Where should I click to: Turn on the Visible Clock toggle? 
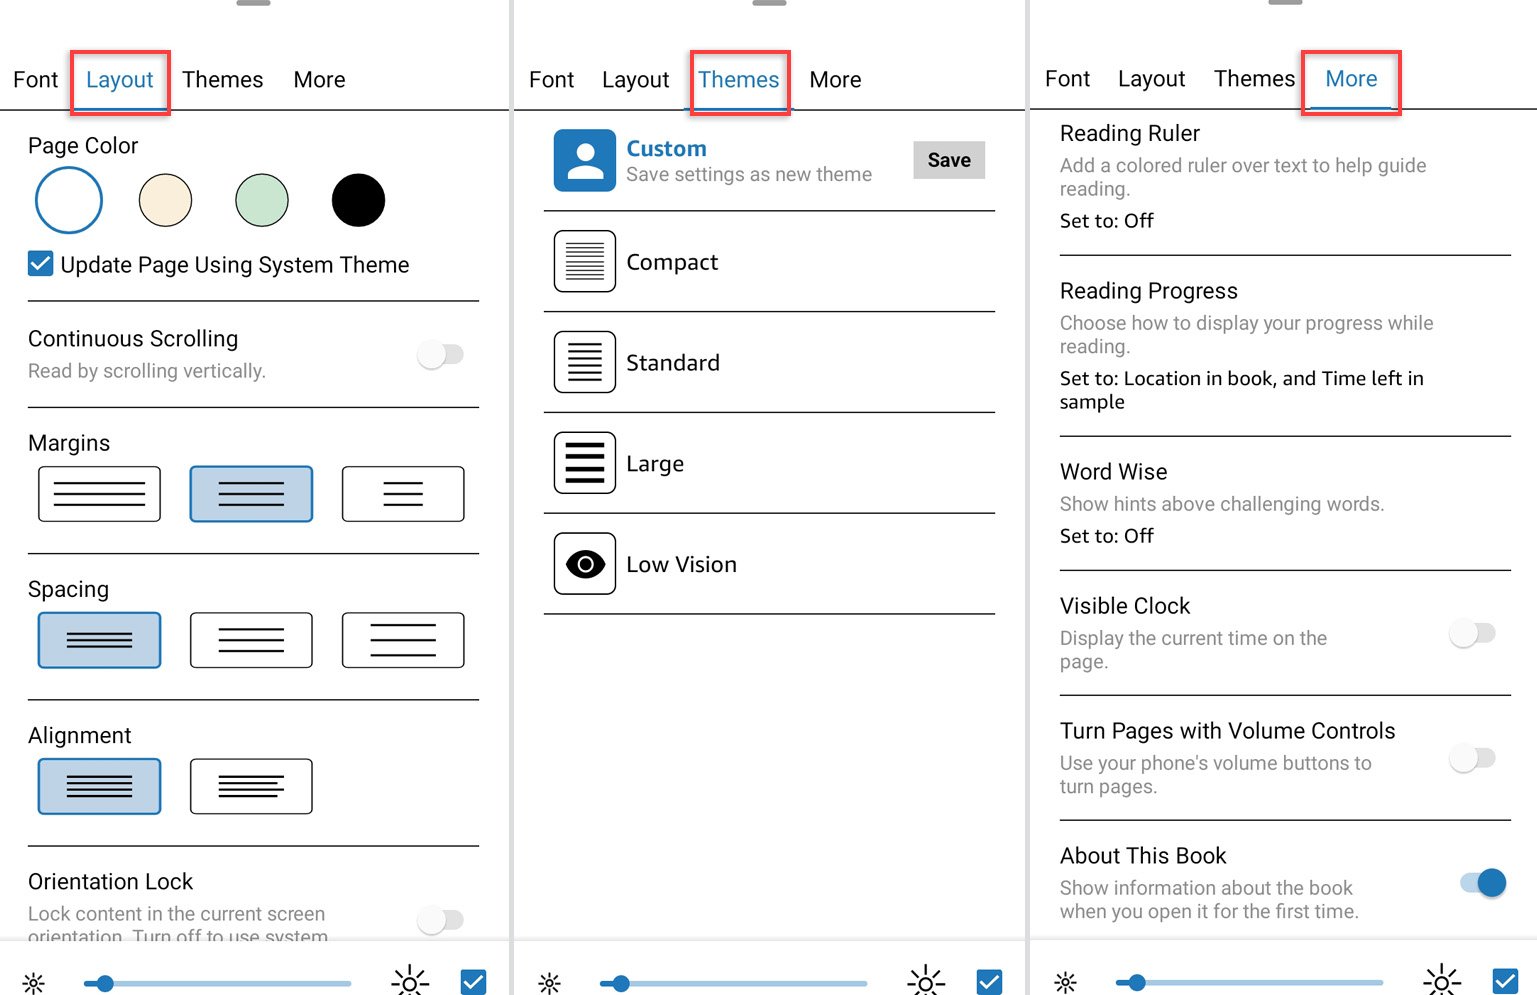[x=1472, y=633]
